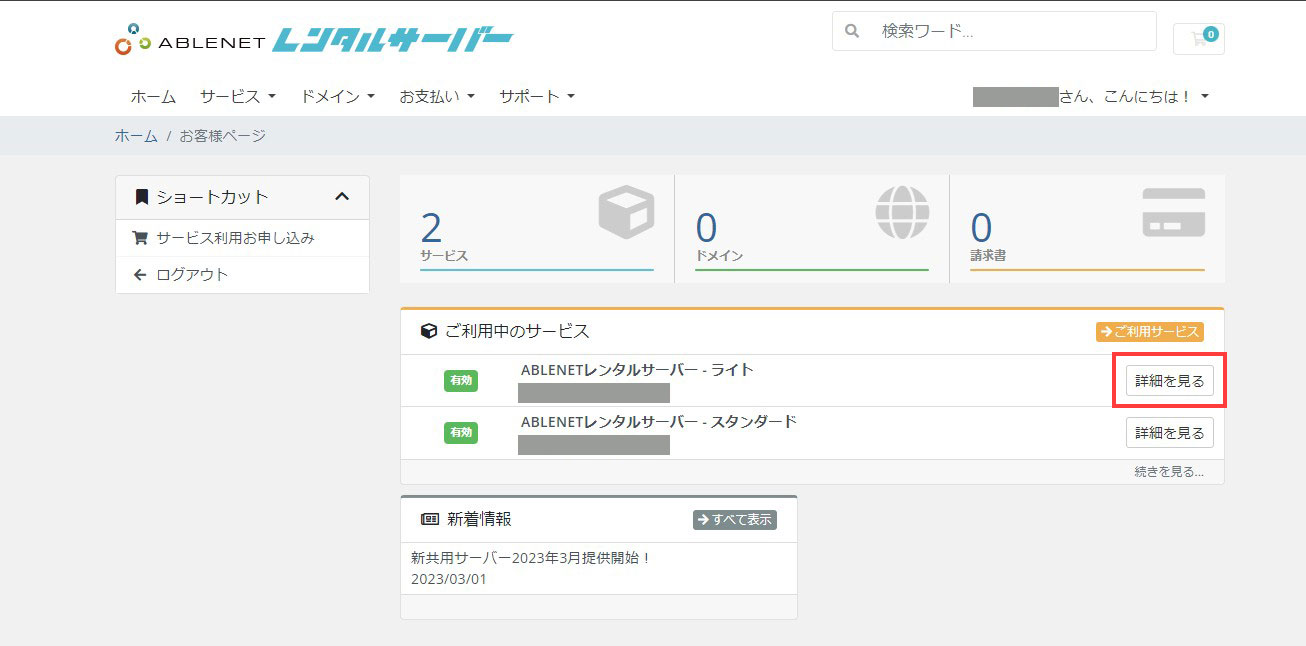
Task: Click the newspaper icon beside 新着情報
Action: [x=430, y=519]
